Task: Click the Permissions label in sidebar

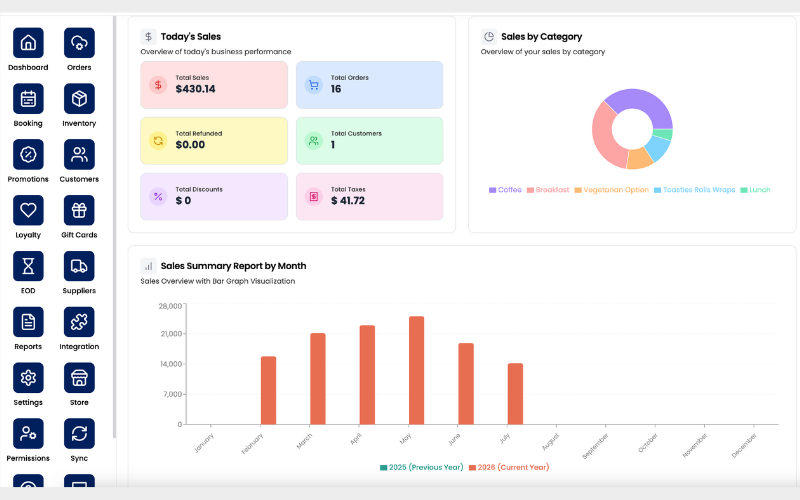Action: (28, 458)
